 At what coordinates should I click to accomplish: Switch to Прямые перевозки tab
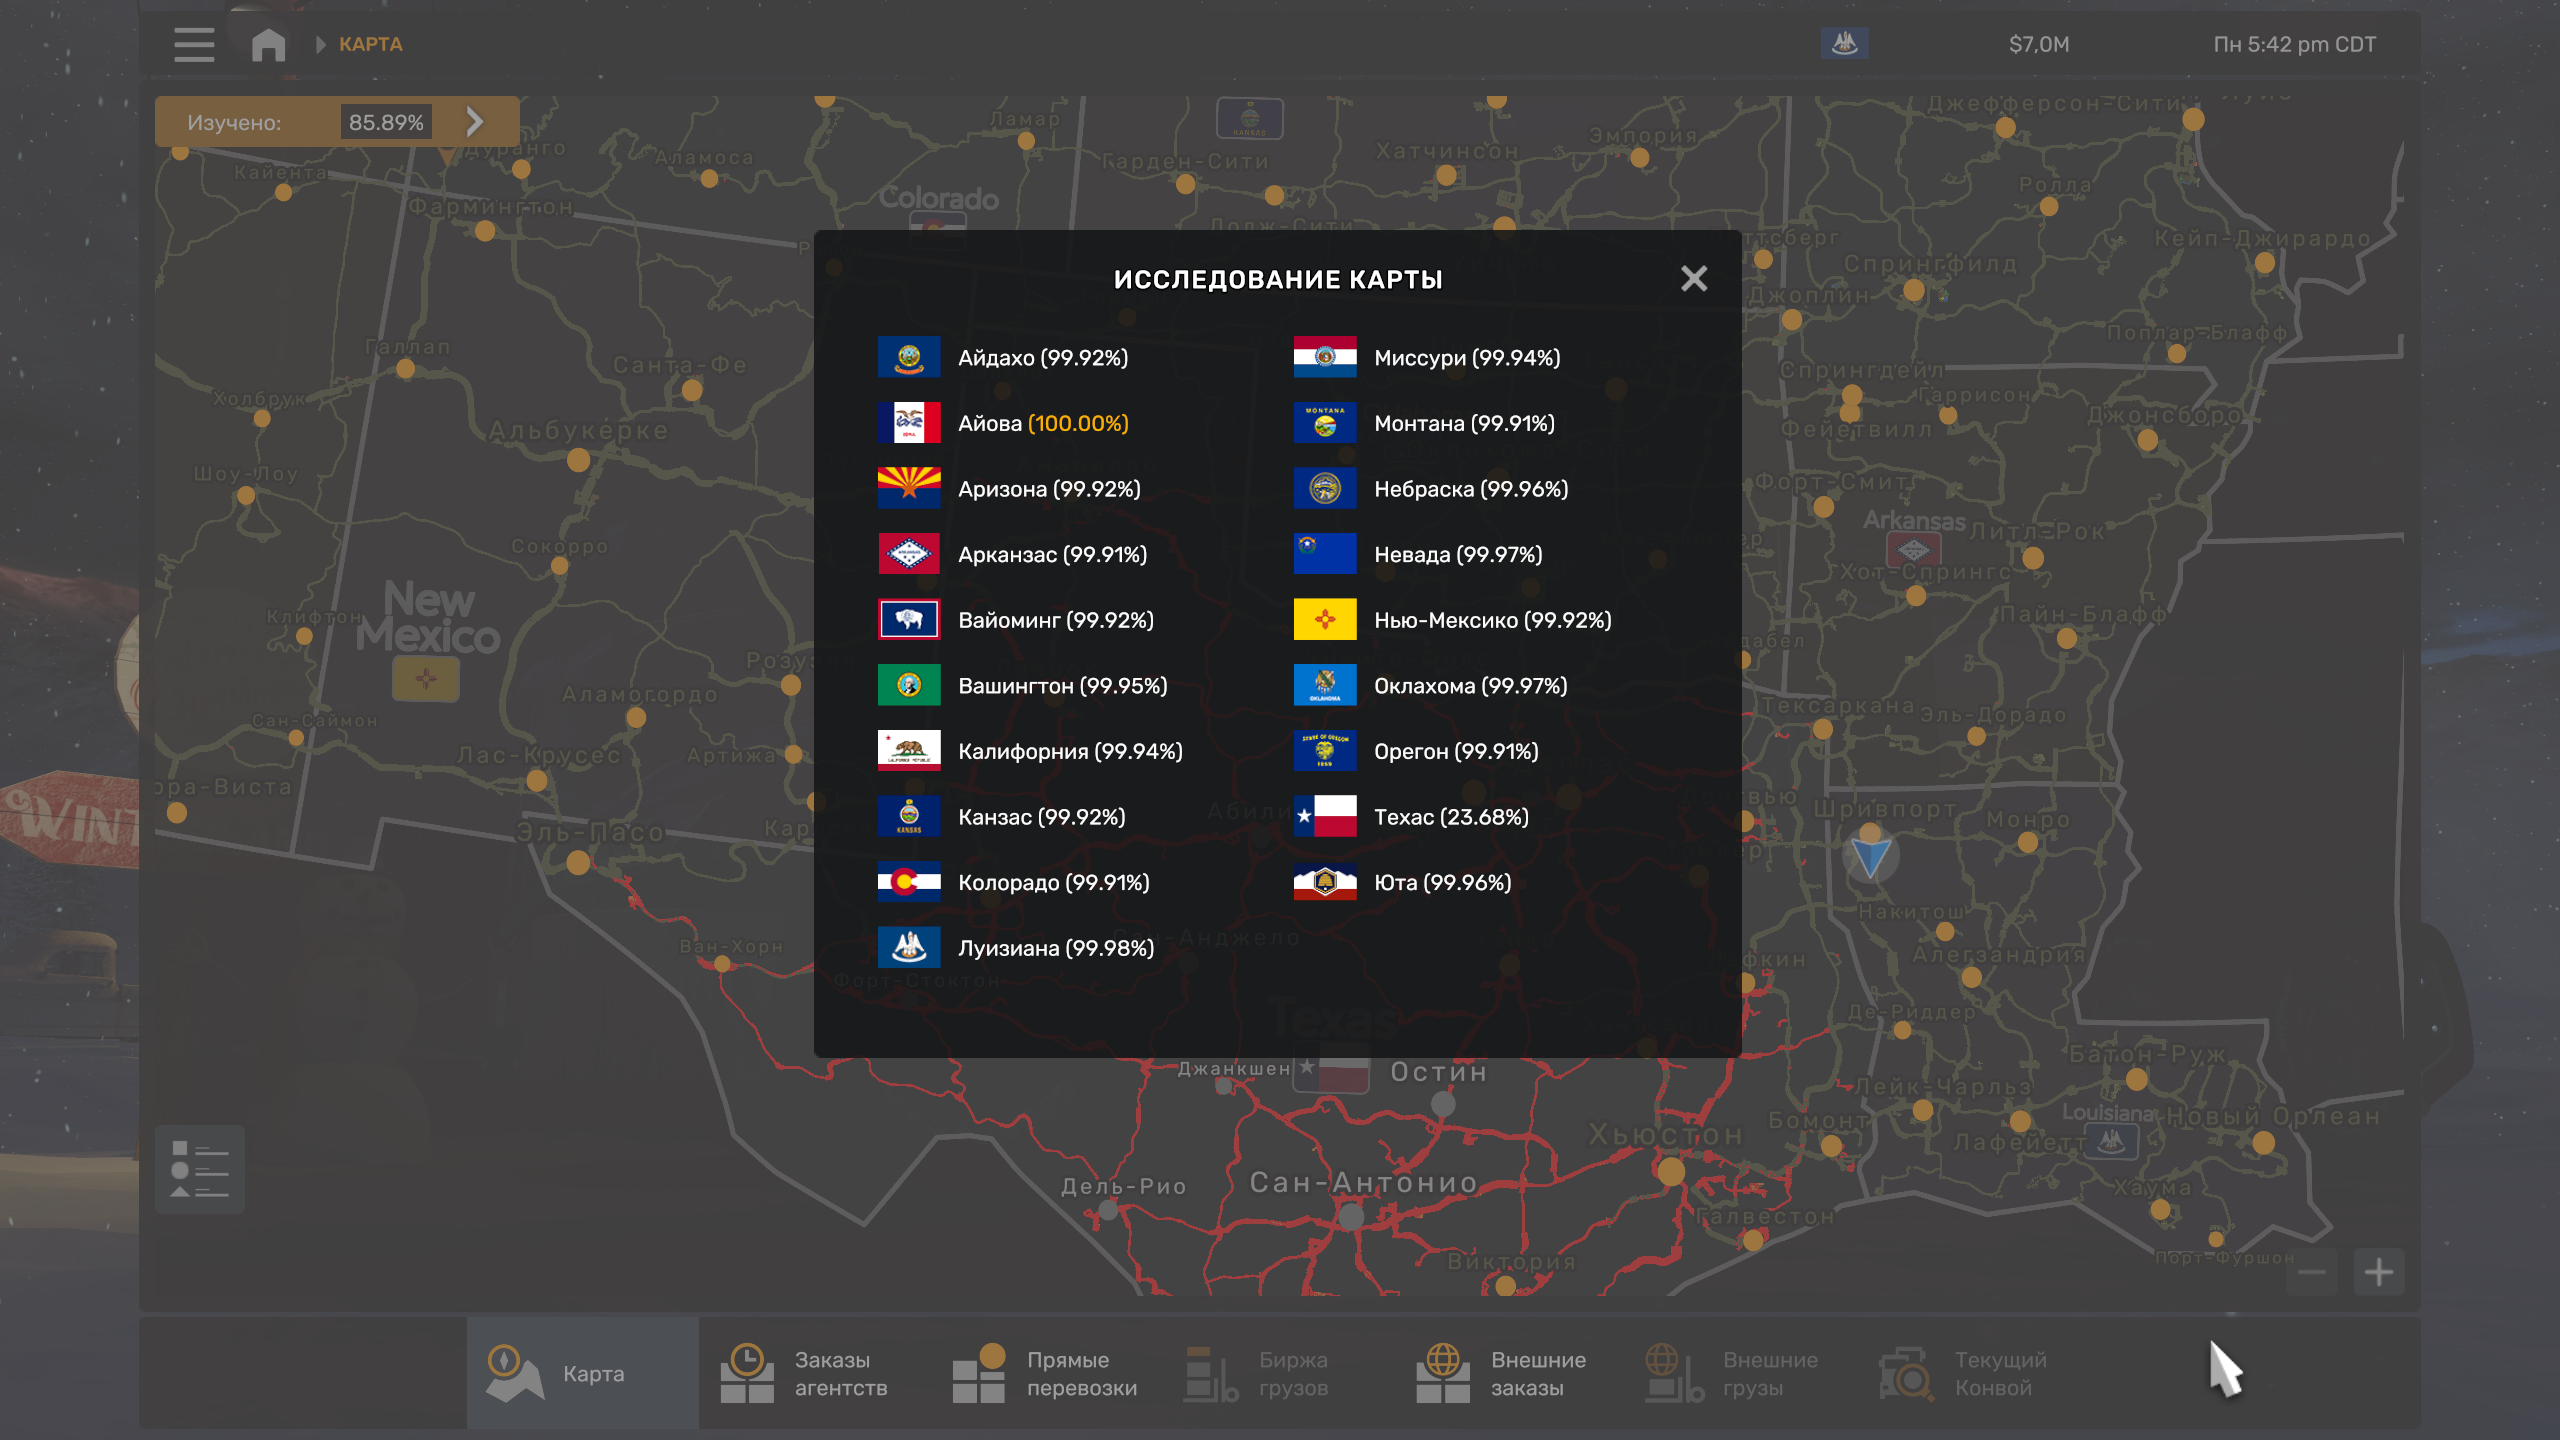pos(1046,1373)
